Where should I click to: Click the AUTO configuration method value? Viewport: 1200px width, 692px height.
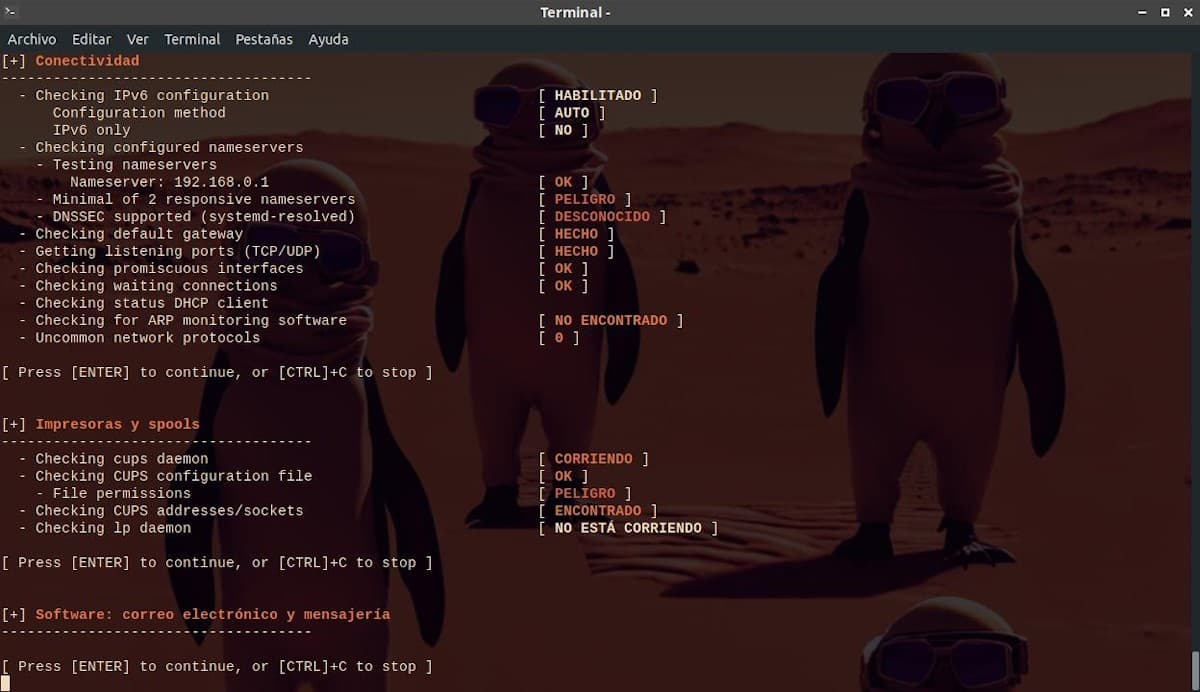click(572, 113)
